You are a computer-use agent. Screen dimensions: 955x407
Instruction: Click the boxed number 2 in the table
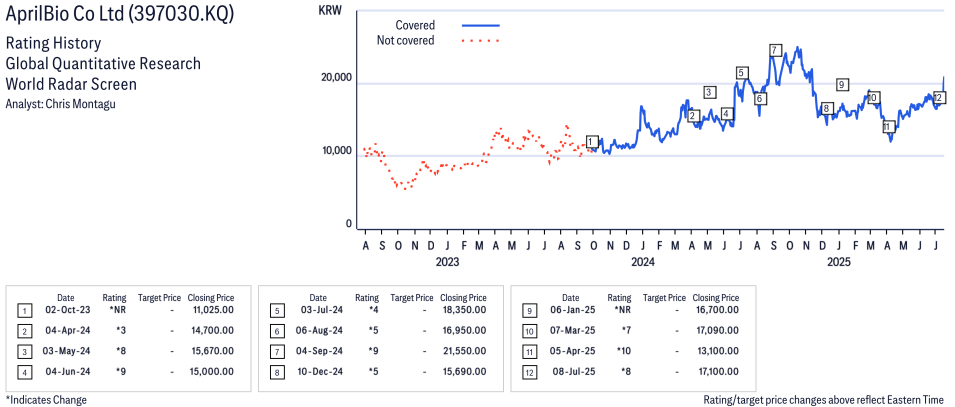click(24, 331)
